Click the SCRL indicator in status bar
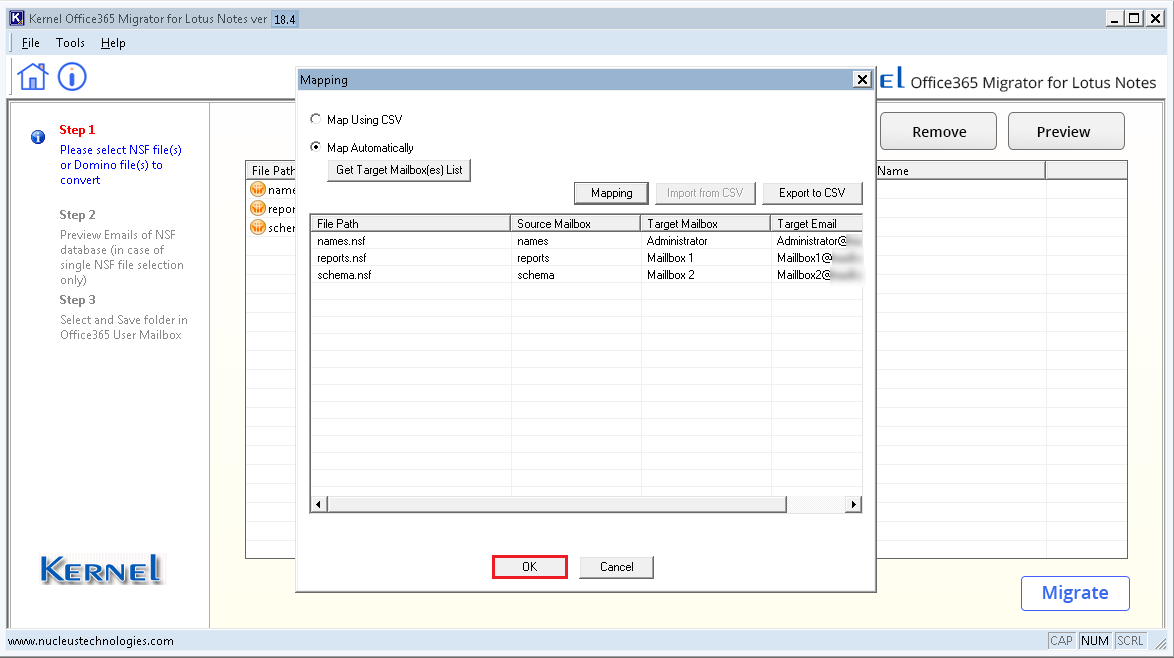Screen dimensions: 1174x658 coord(1130,641)
